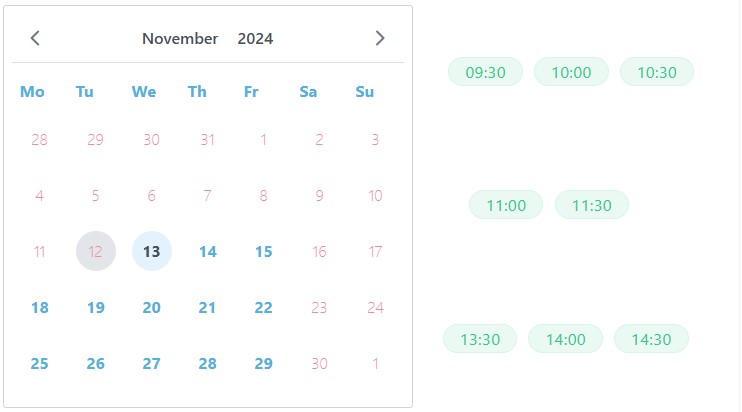The height and width of the screenshot is (412, 742).
Task: Pick Friday November 29
Action: pyautogui.click(x=264, y=364)
